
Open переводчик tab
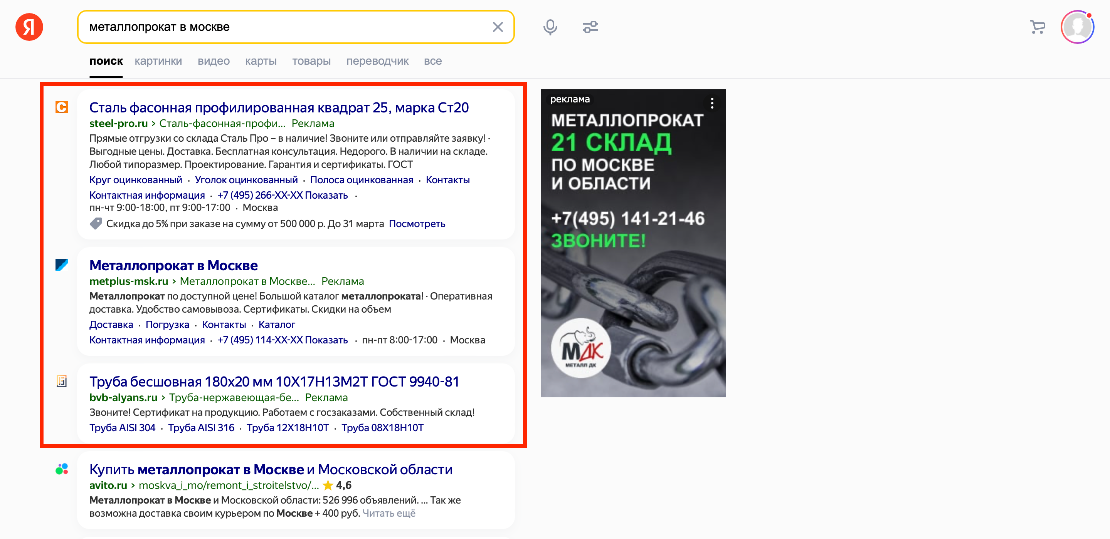[x=377, y=61]
